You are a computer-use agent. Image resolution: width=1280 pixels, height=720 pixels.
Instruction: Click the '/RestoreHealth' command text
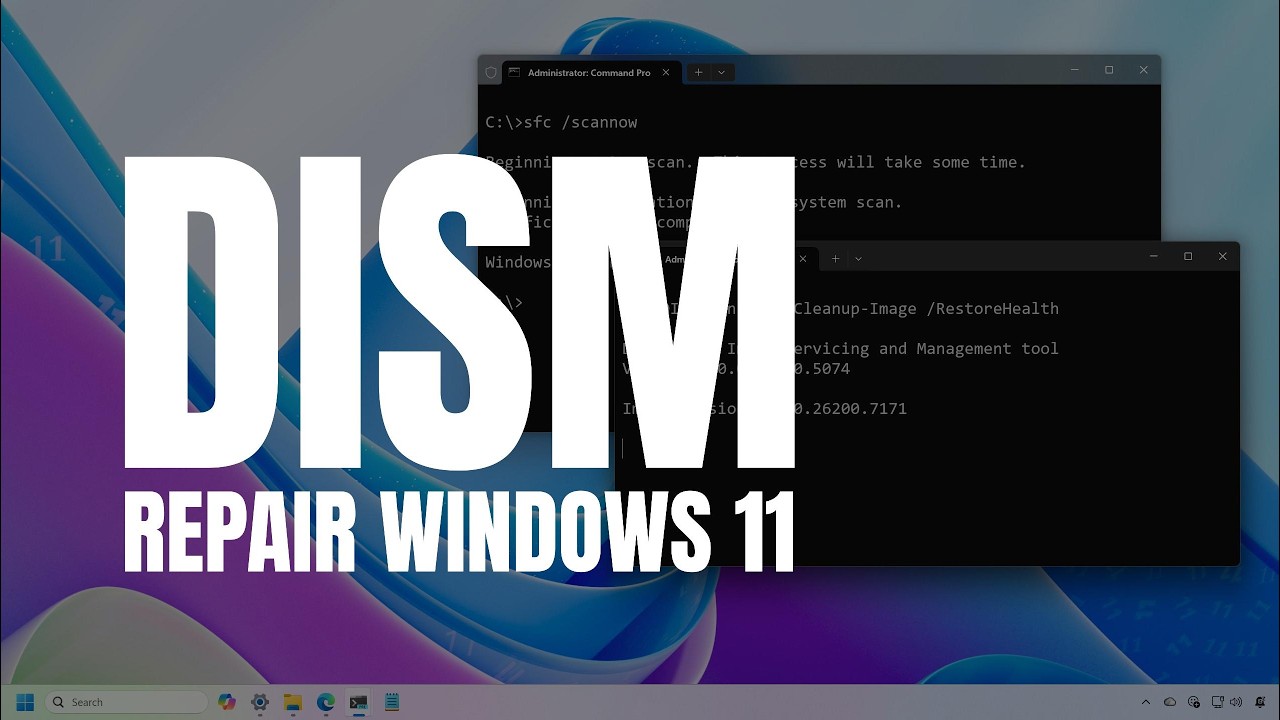[x=992, y=308]
